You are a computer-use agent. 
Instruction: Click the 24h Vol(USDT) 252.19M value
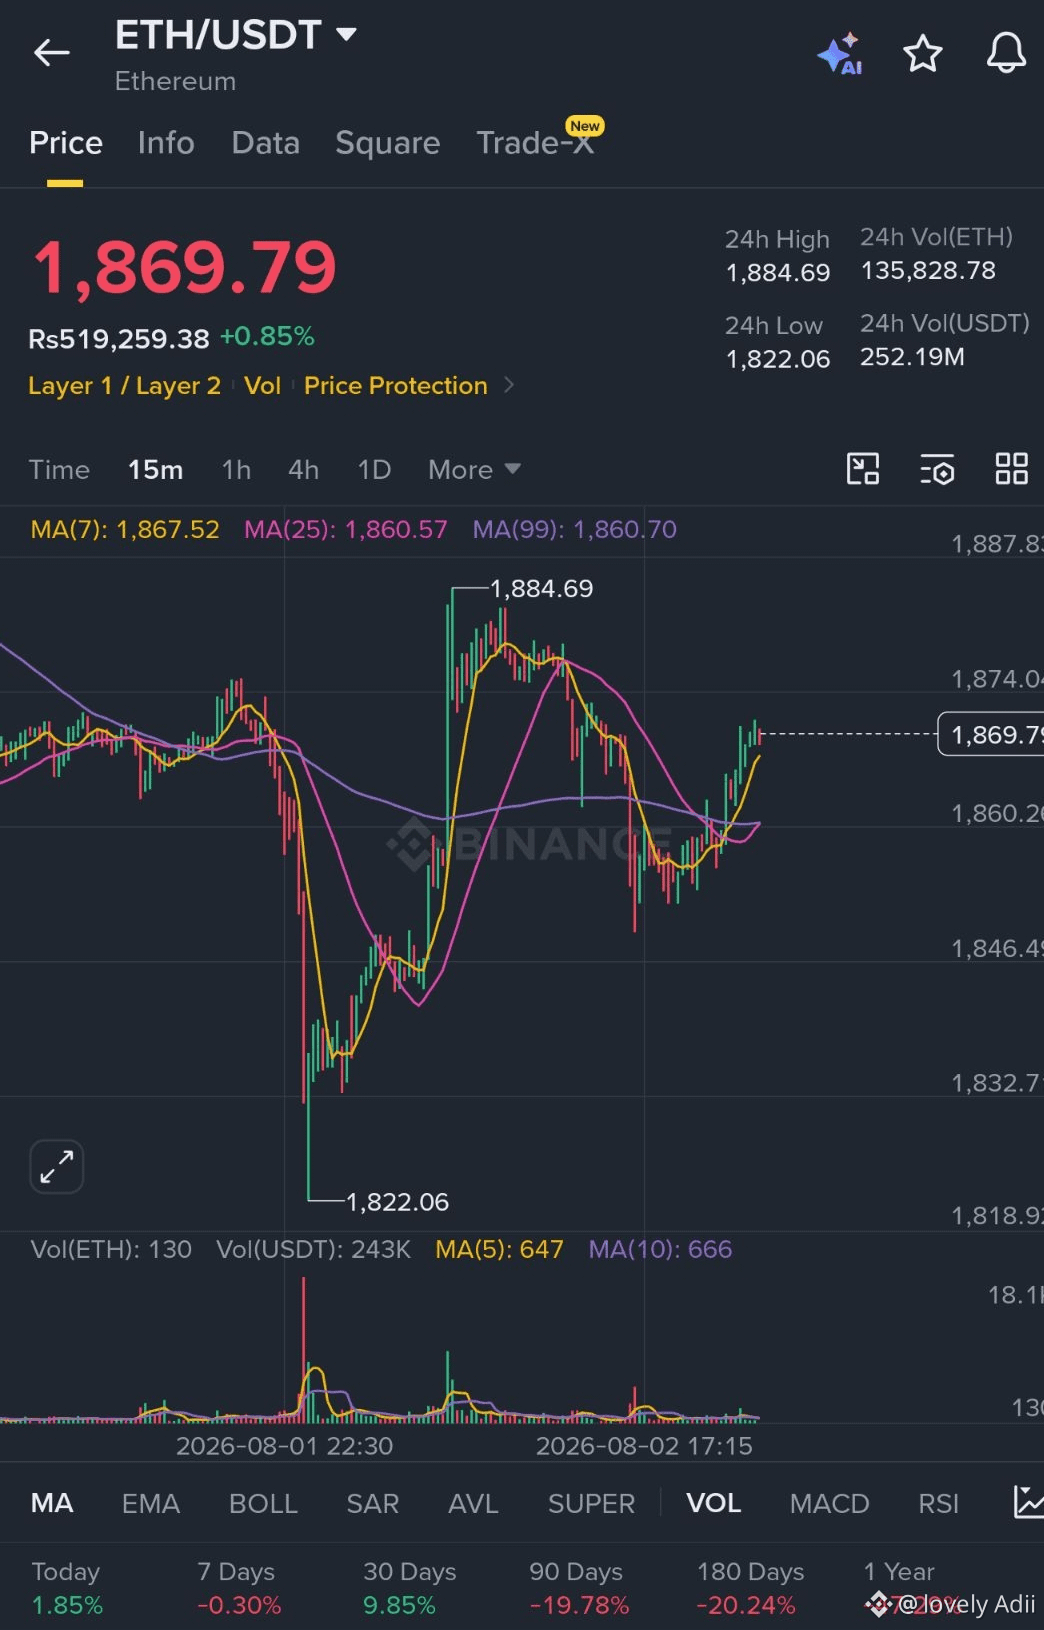(x=912, y=357)
